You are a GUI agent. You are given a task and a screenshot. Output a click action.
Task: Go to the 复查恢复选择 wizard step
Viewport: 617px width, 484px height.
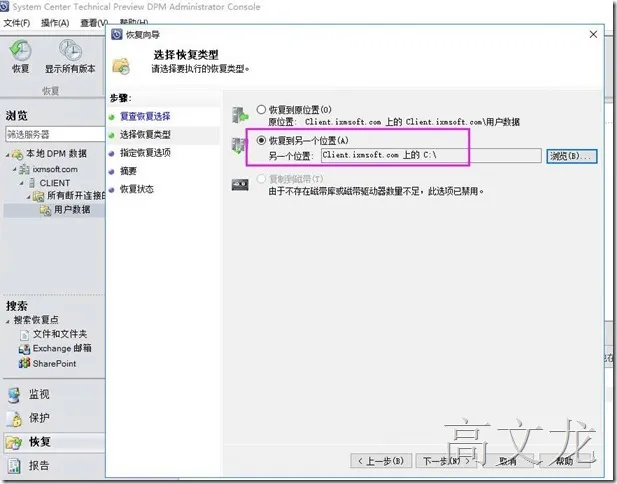[145, 116]
